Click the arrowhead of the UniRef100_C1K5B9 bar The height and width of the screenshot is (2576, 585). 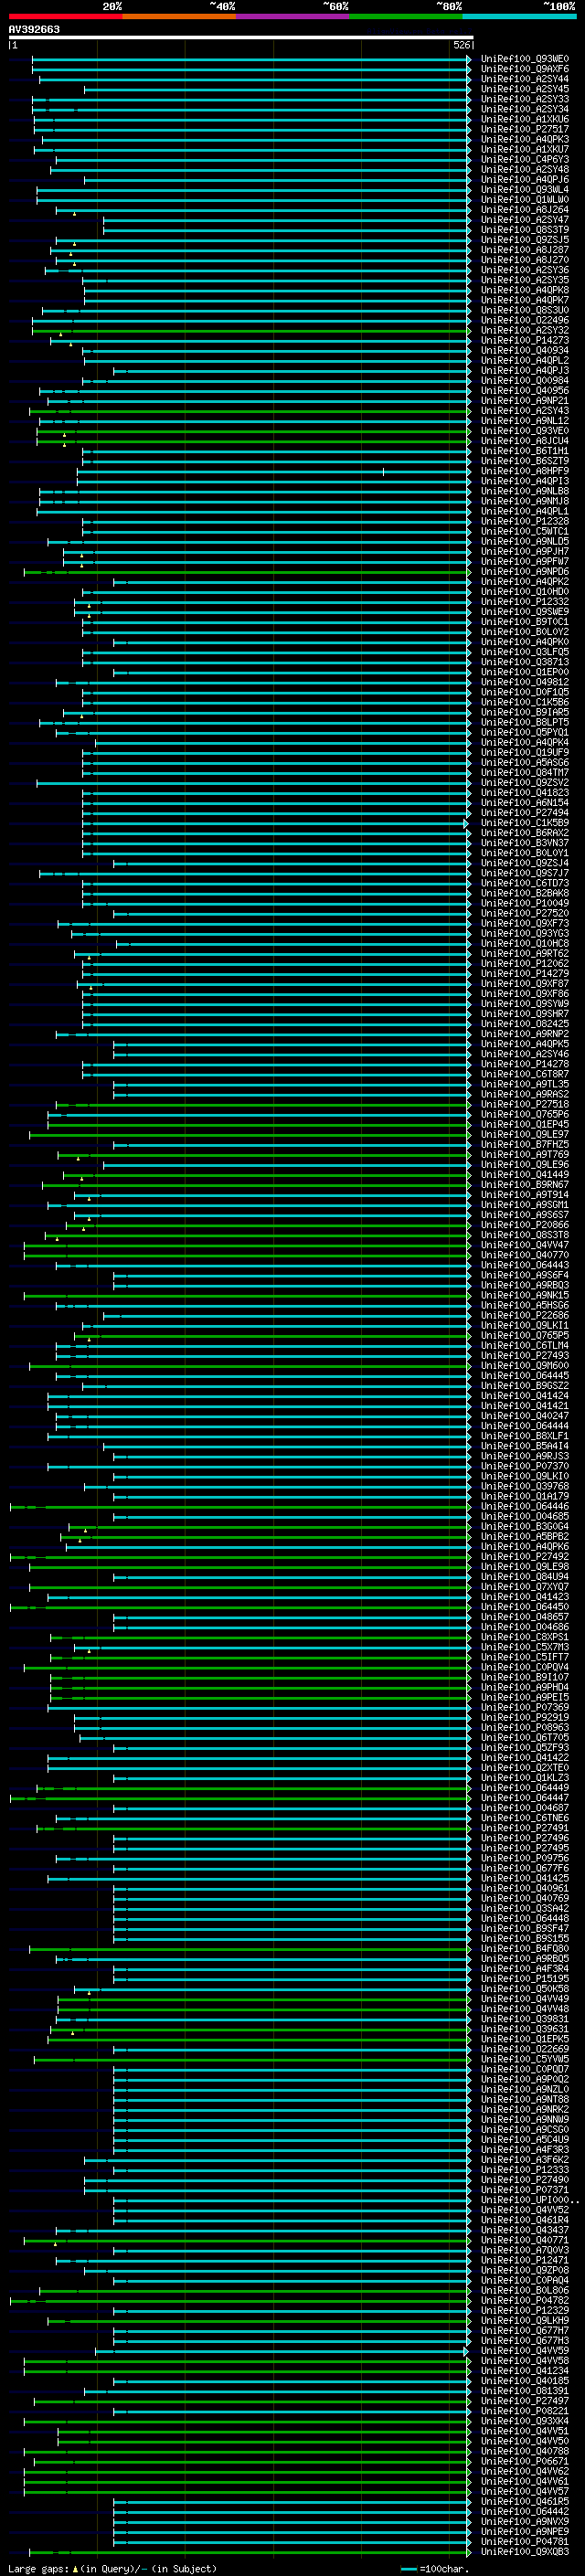pyautogui.click(x=466, y=823)
